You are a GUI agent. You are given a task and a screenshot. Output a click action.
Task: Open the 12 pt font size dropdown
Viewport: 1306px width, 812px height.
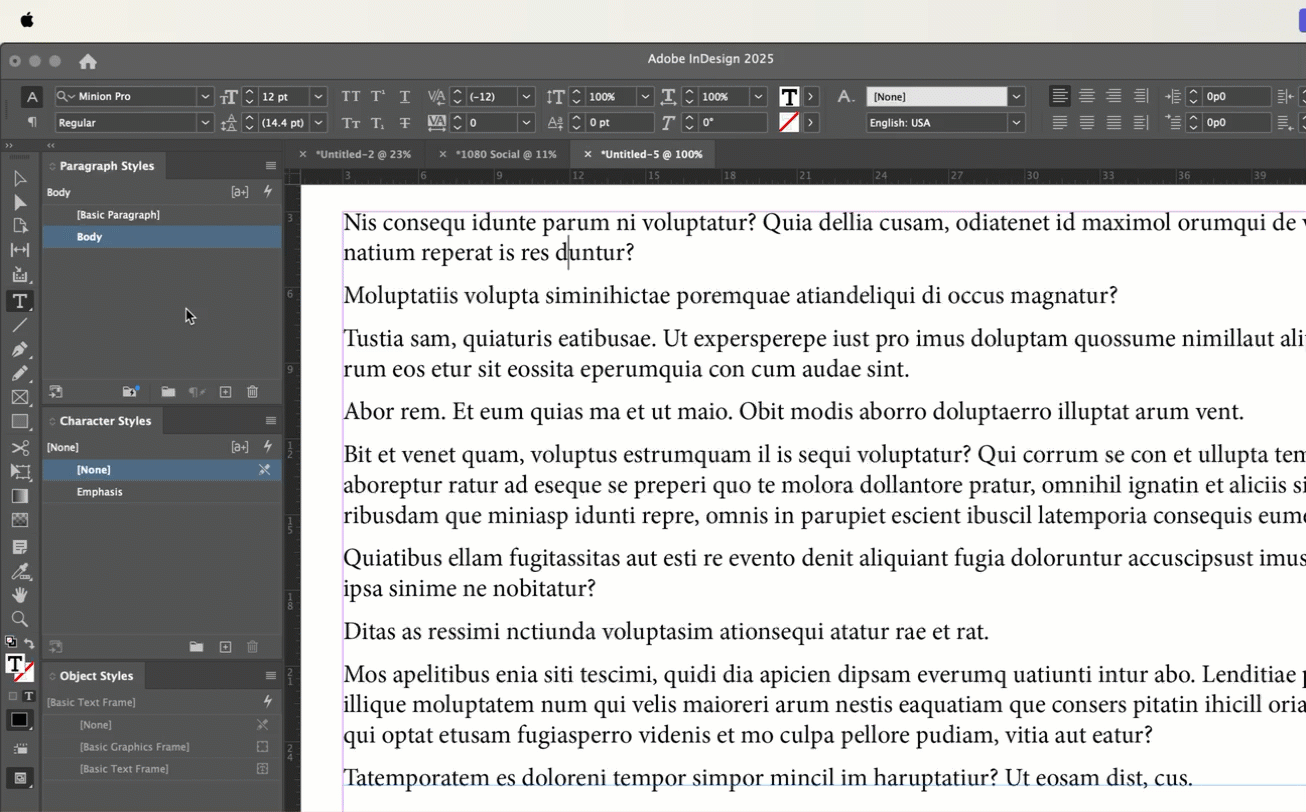pos(318,97)
